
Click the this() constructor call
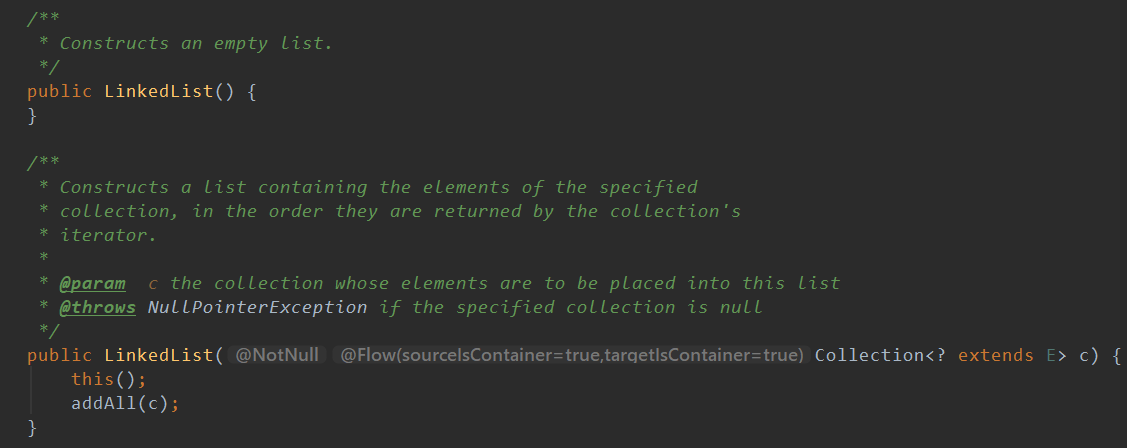[104, 379]
